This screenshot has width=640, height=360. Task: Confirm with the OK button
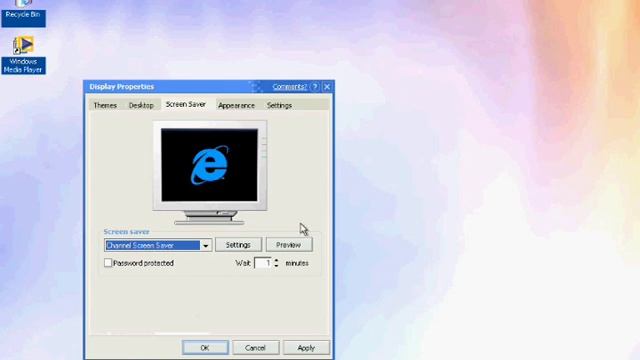205,348
